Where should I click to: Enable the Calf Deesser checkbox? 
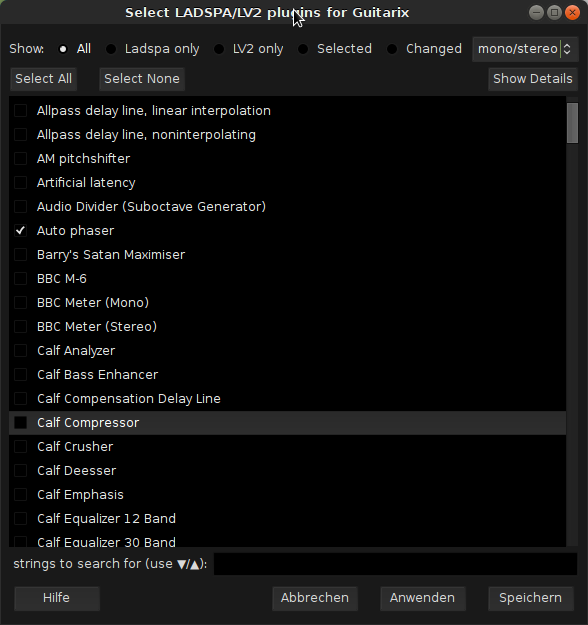(x=20, y=470)
